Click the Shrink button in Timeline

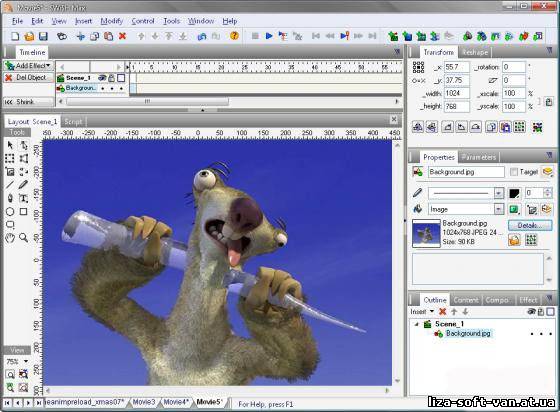tap(28, 102)
